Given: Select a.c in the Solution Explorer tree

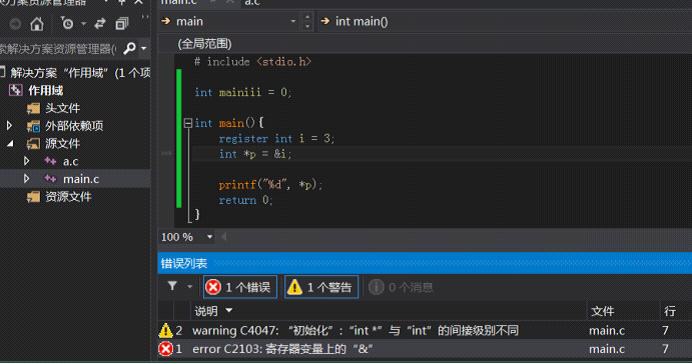Looking at the screenshot, I should tap(71, 161).
